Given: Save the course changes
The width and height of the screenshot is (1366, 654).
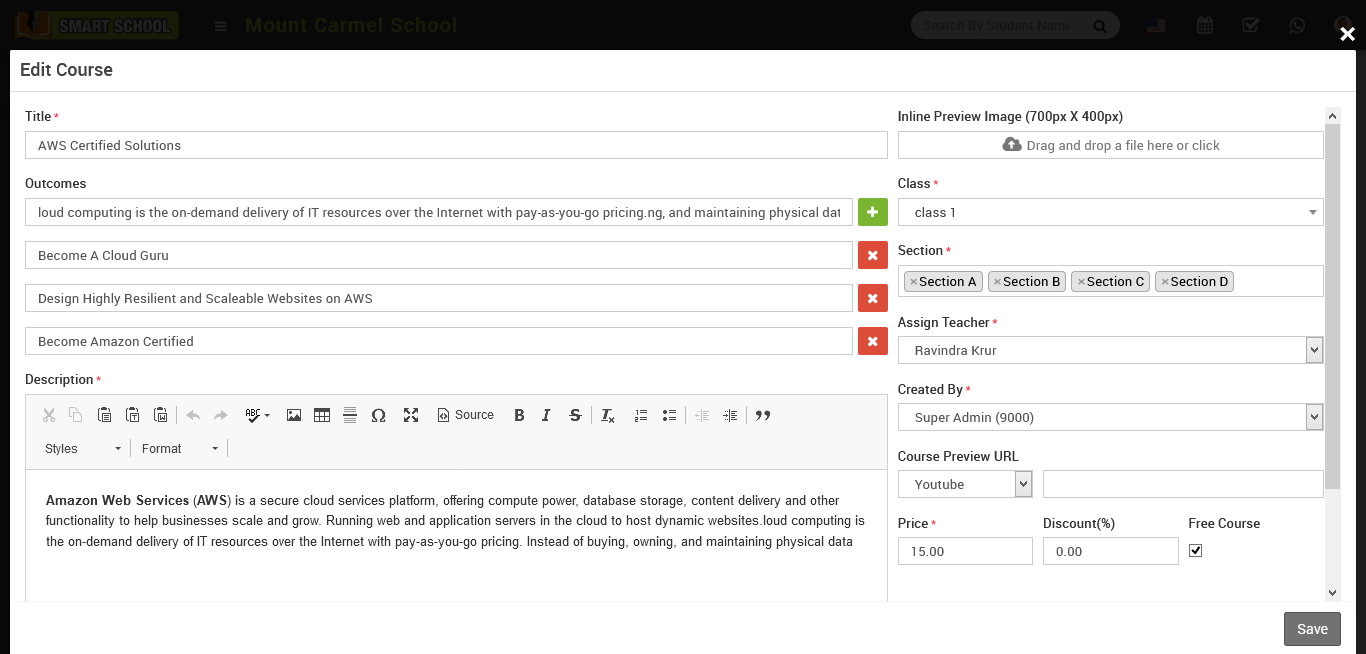Looking at the screenshot, I should pos(1311,629).
